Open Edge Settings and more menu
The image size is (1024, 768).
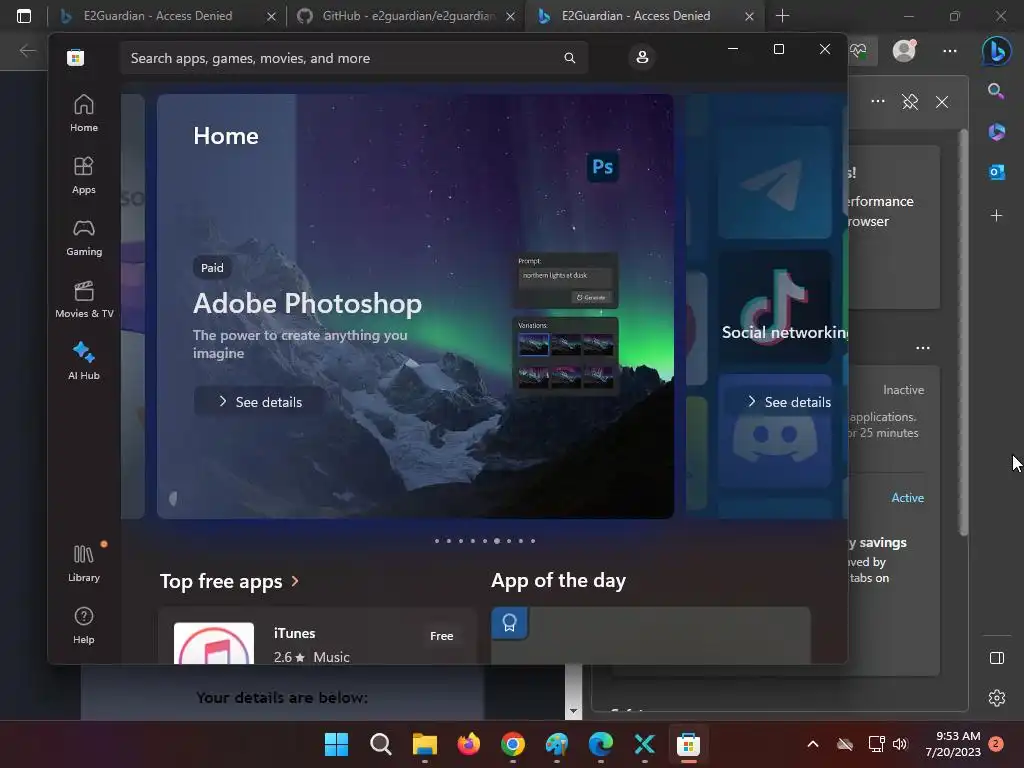click(x=950, y=51)
